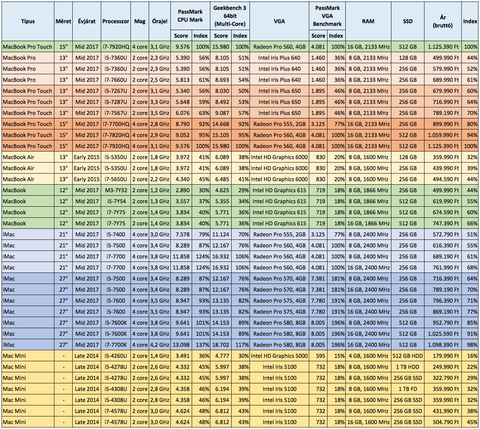Click the "Mag" column header
Image resolution: width=480 pixels, height=429 pixels.
140,21
